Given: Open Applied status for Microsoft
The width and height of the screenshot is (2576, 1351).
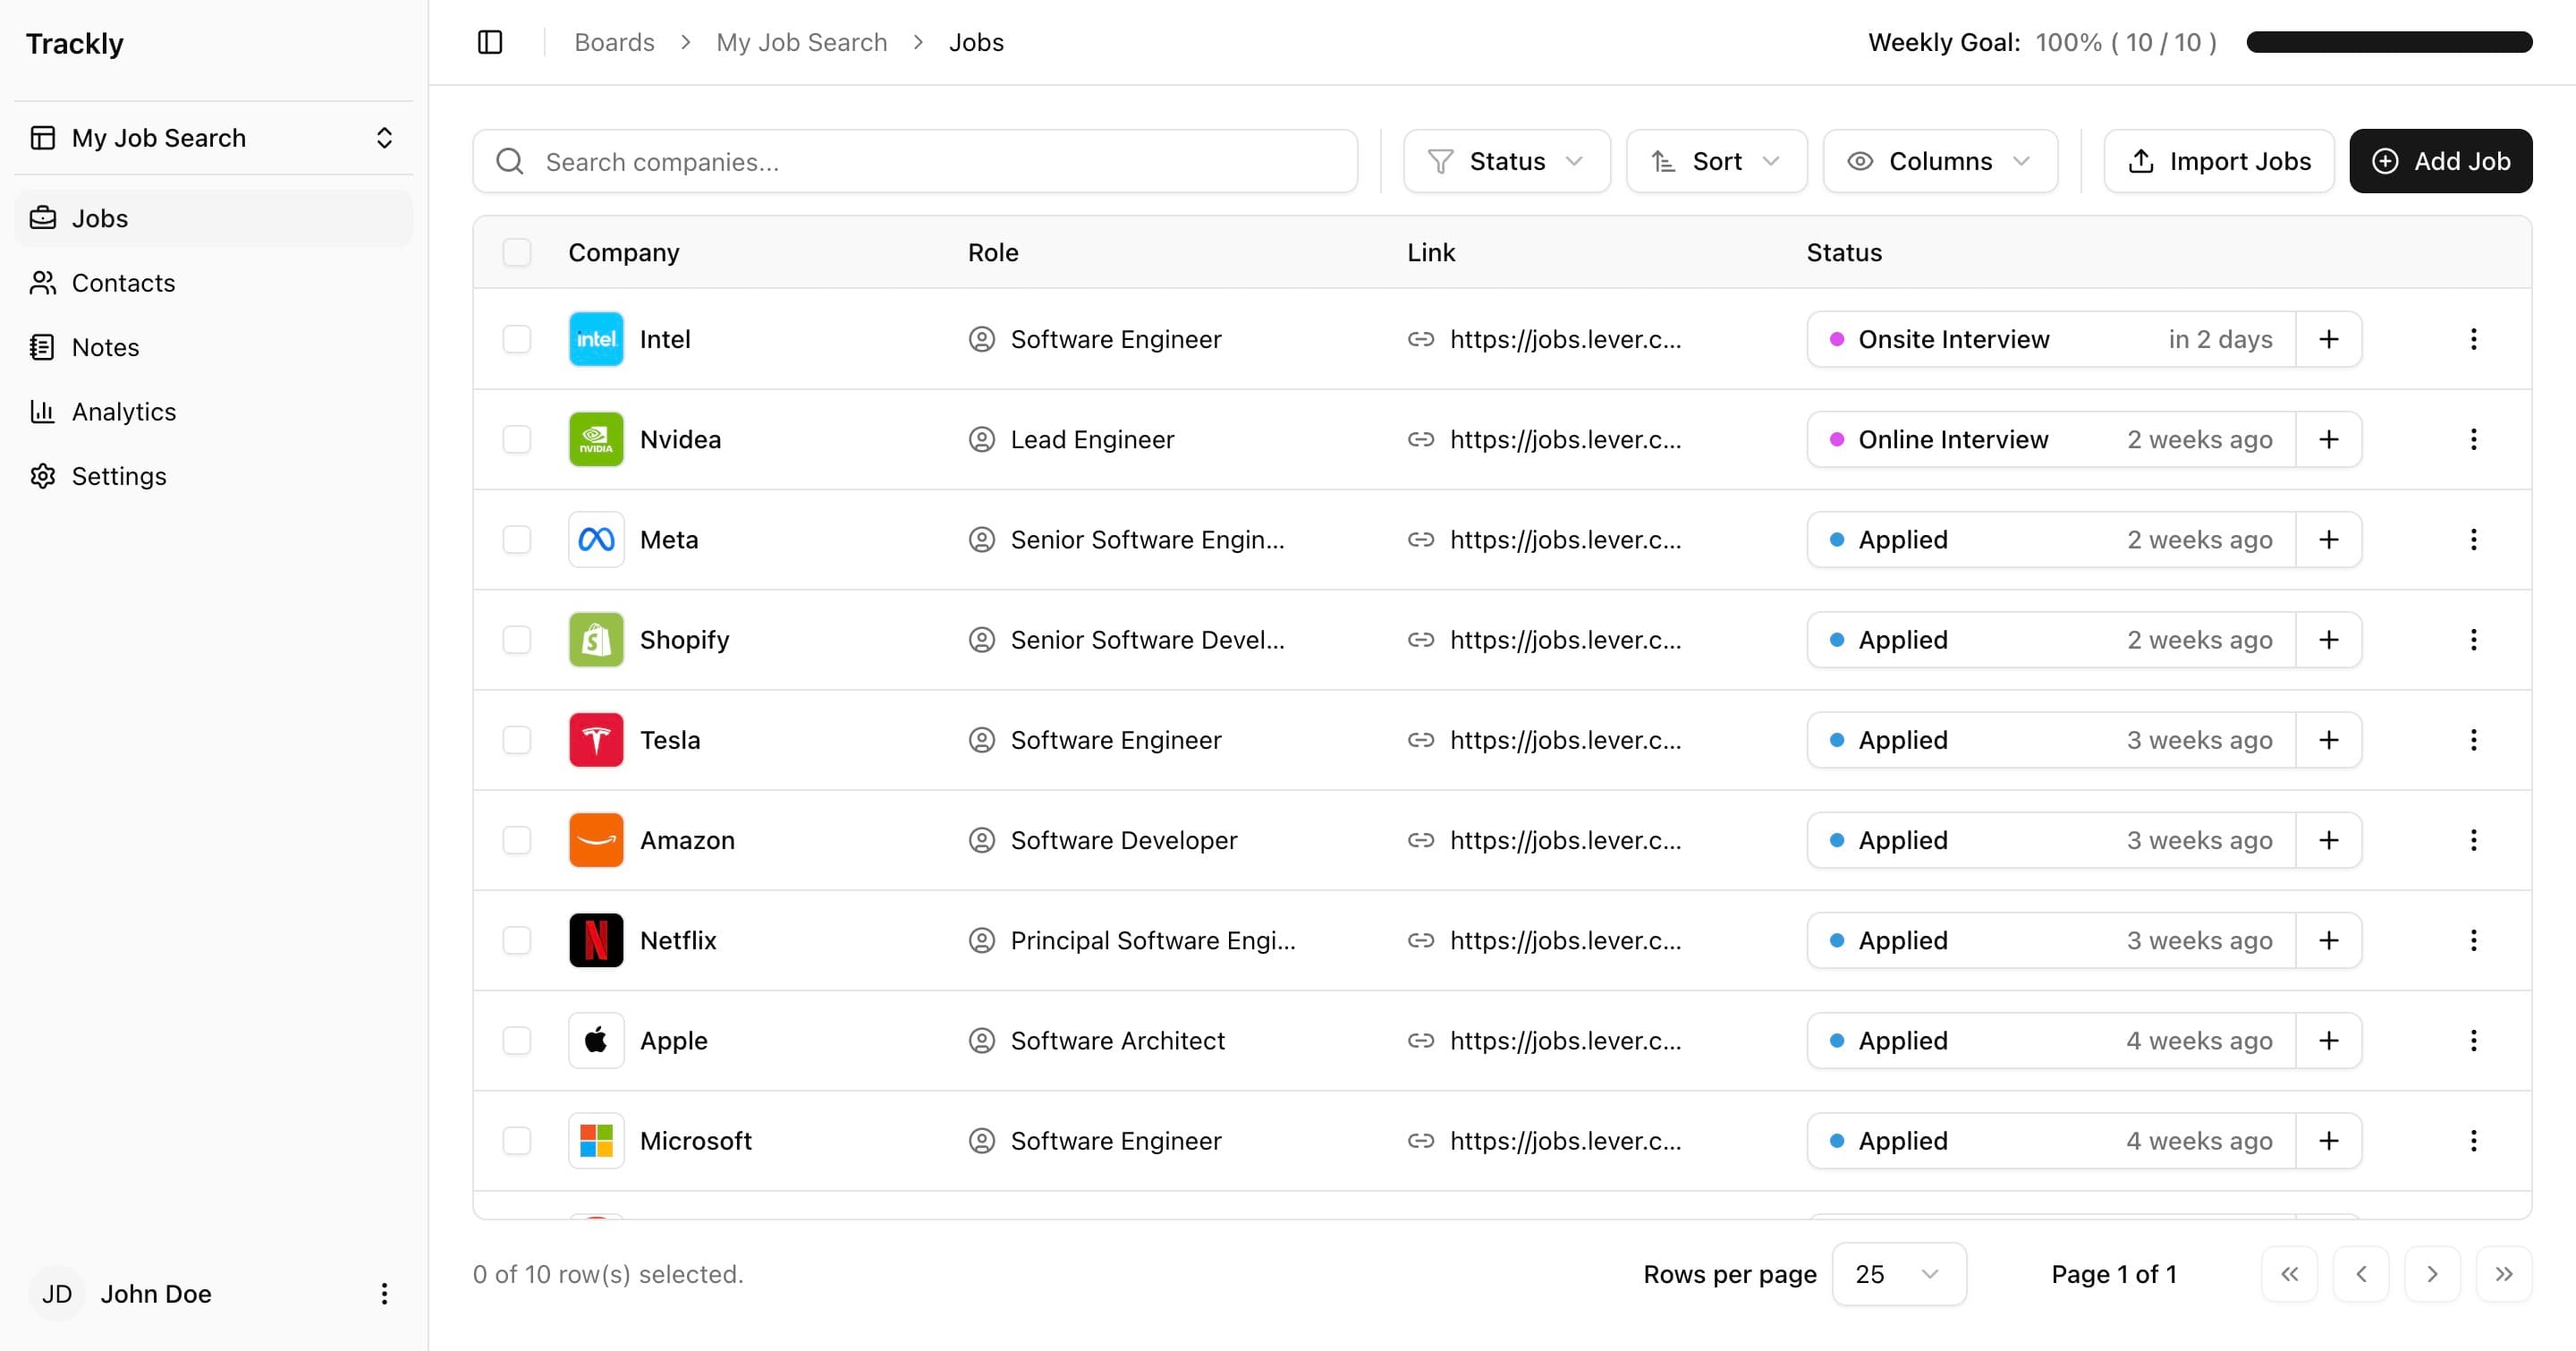Looking at the screenshot, I should point(2051,1141).
